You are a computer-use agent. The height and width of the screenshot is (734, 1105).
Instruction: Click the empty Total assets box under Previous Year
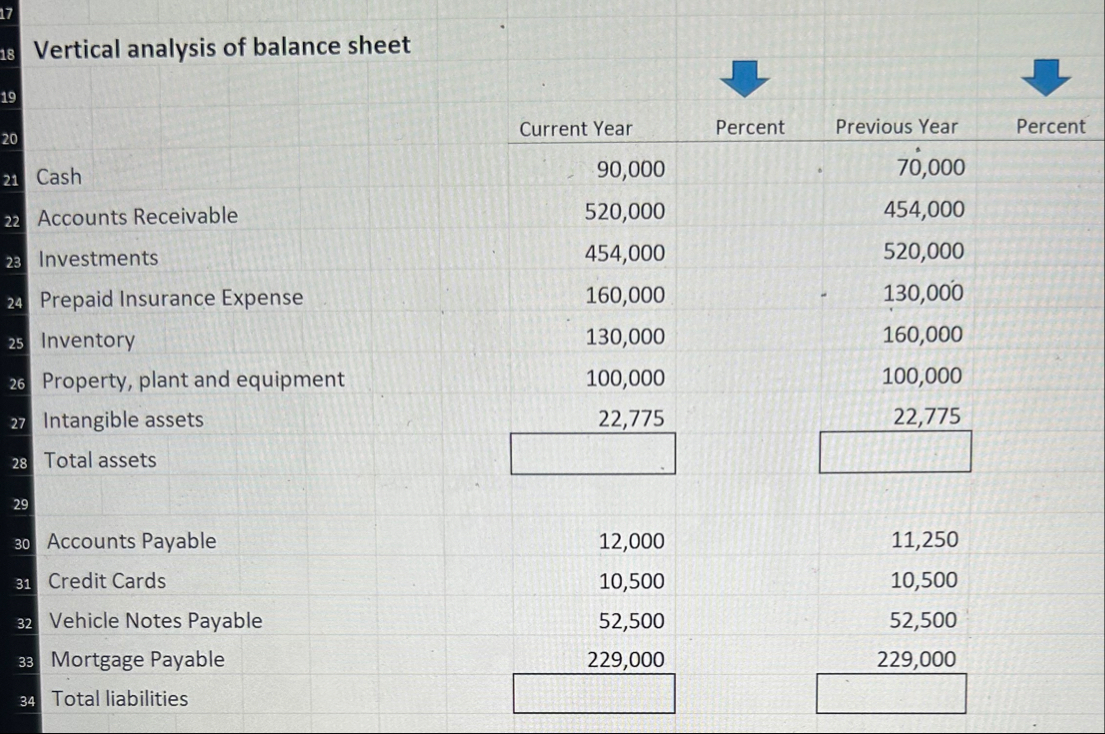893,450
